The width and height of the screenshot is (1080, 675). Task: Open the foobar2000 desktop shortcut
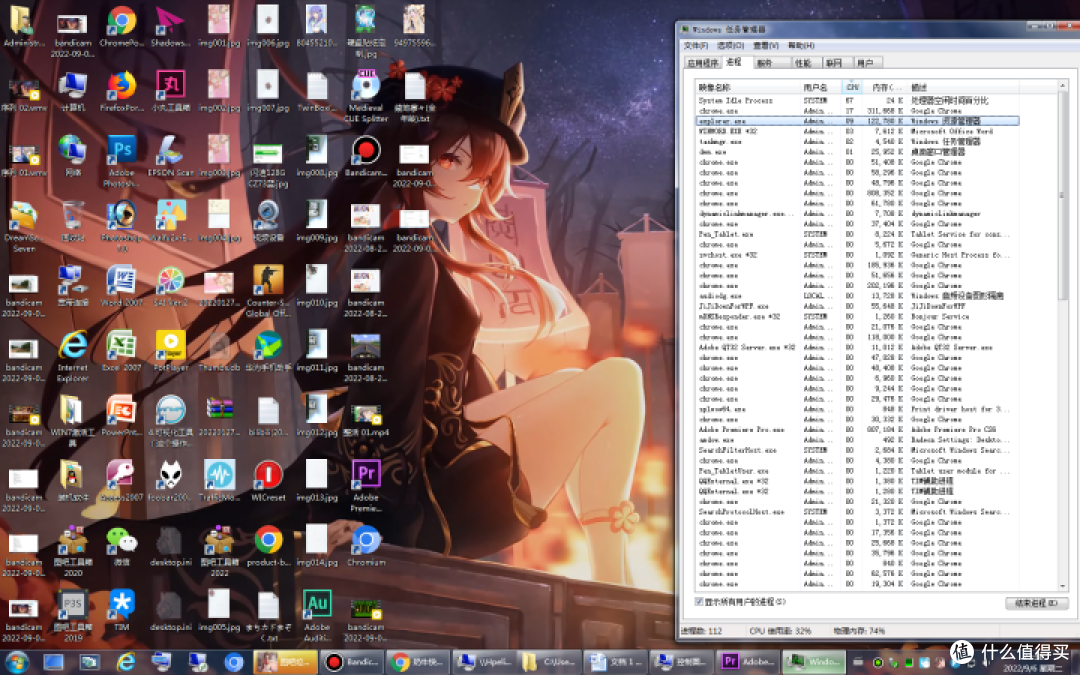(x=170, y=481)
